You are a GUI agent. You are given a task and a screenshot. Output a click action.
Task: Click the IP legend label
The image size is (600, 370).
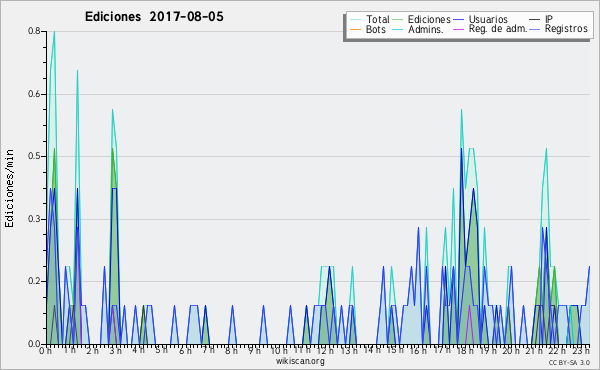pos(549,19)
